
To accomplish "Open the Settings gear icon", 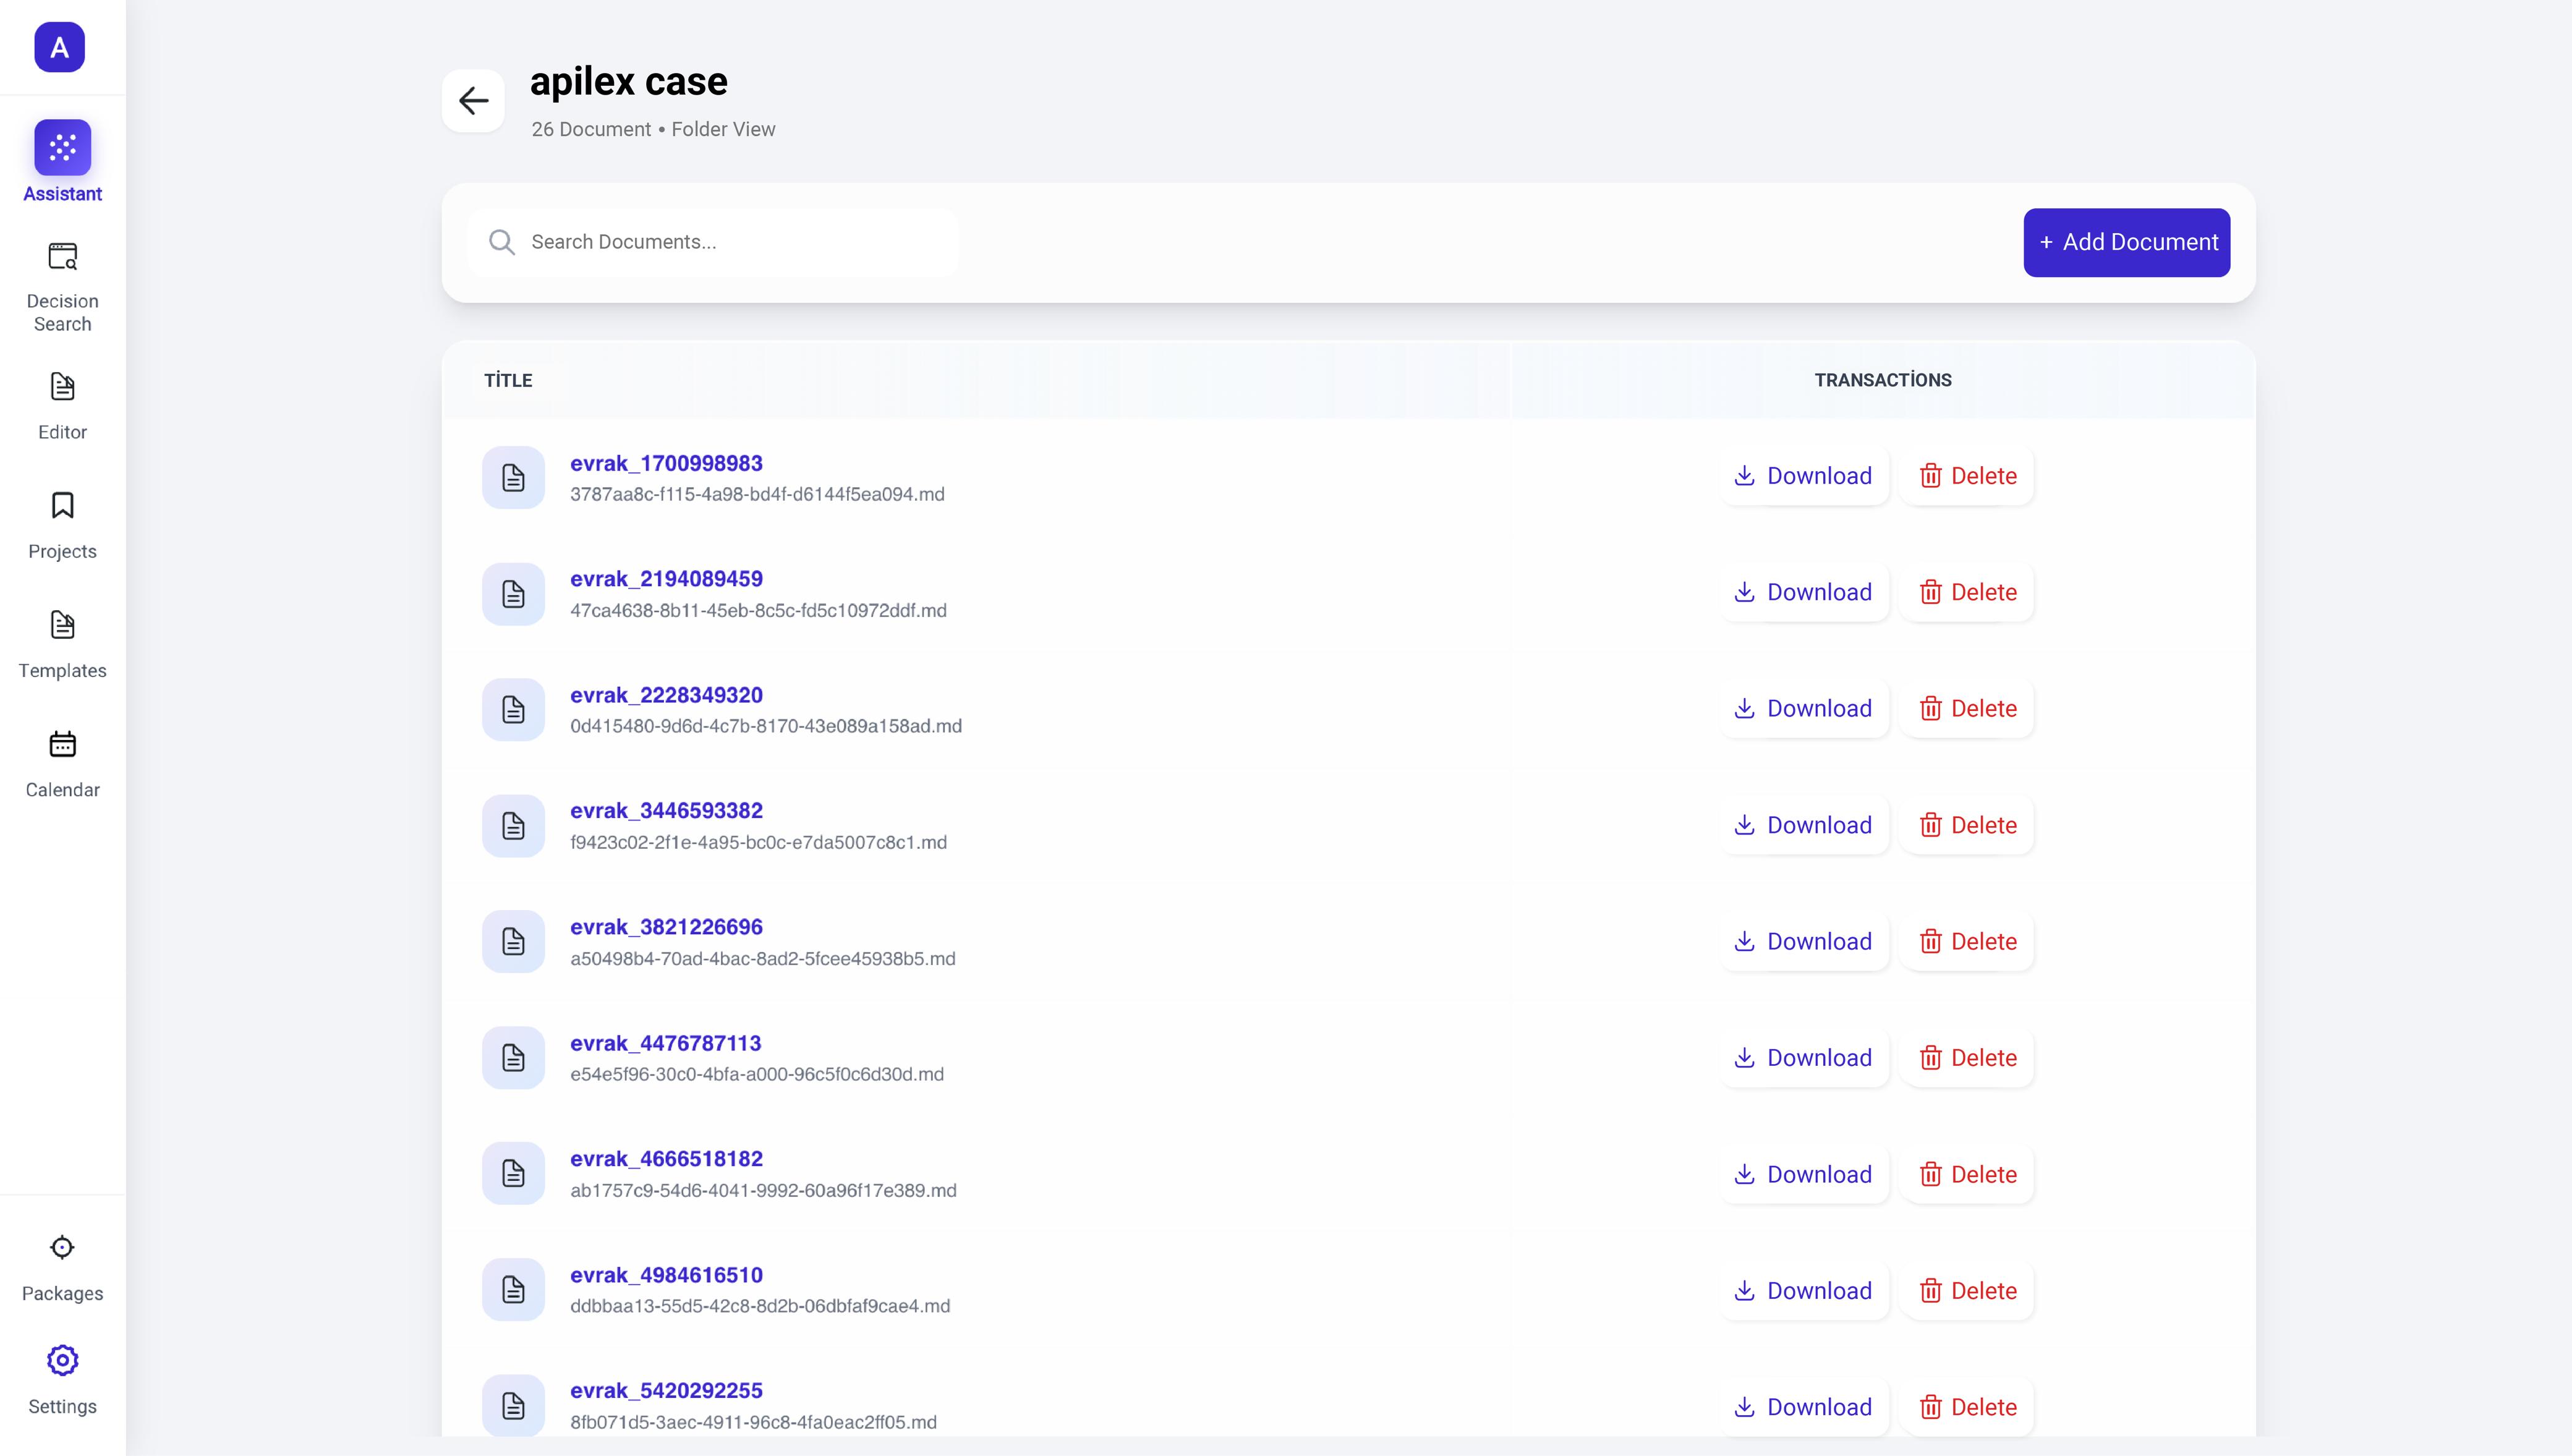I will [x=62, y=1361].
